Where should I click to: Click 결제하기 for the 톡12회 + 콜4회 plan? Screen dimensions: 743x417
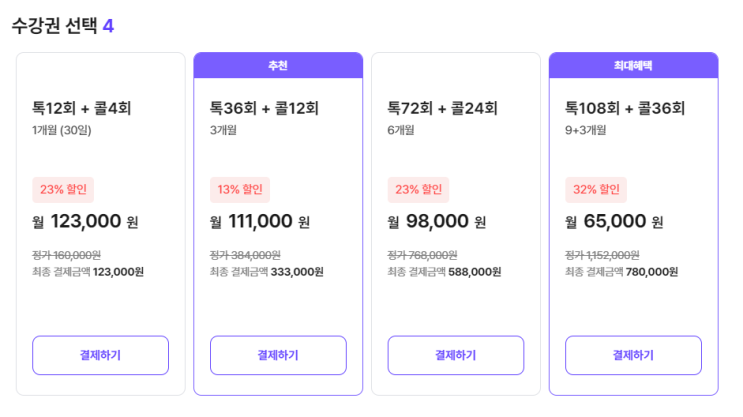100,355
